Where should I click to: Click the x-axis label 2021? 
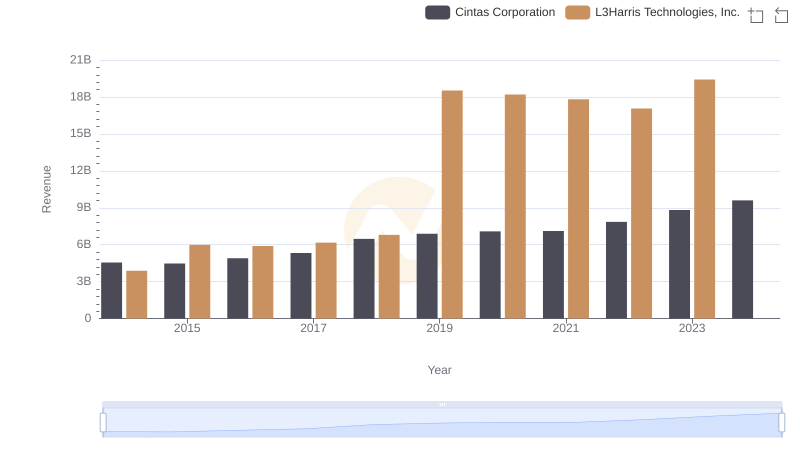point(566,328)
